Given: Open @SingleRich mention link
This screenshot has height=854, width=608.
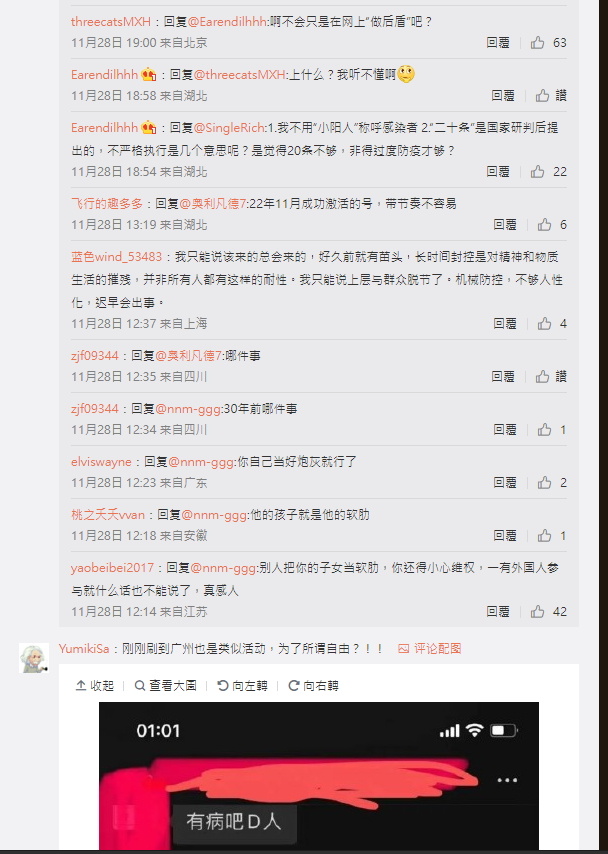Looking at the screenshot, I should (x=229, y=127).
